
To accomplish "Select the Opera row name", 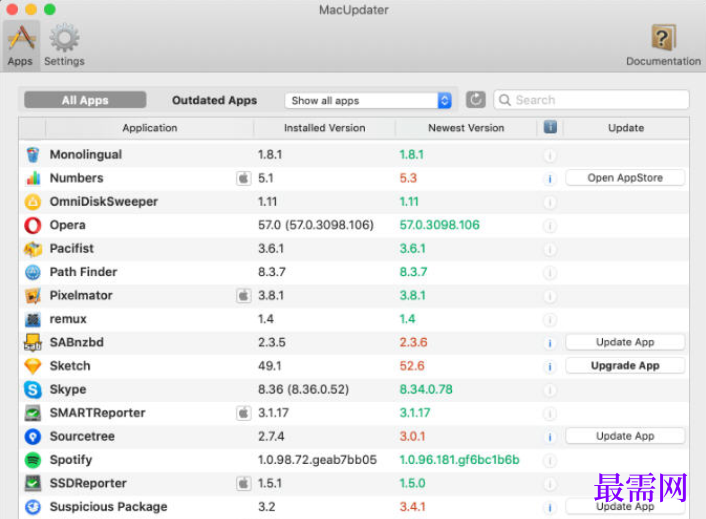I will click(68, 225).
